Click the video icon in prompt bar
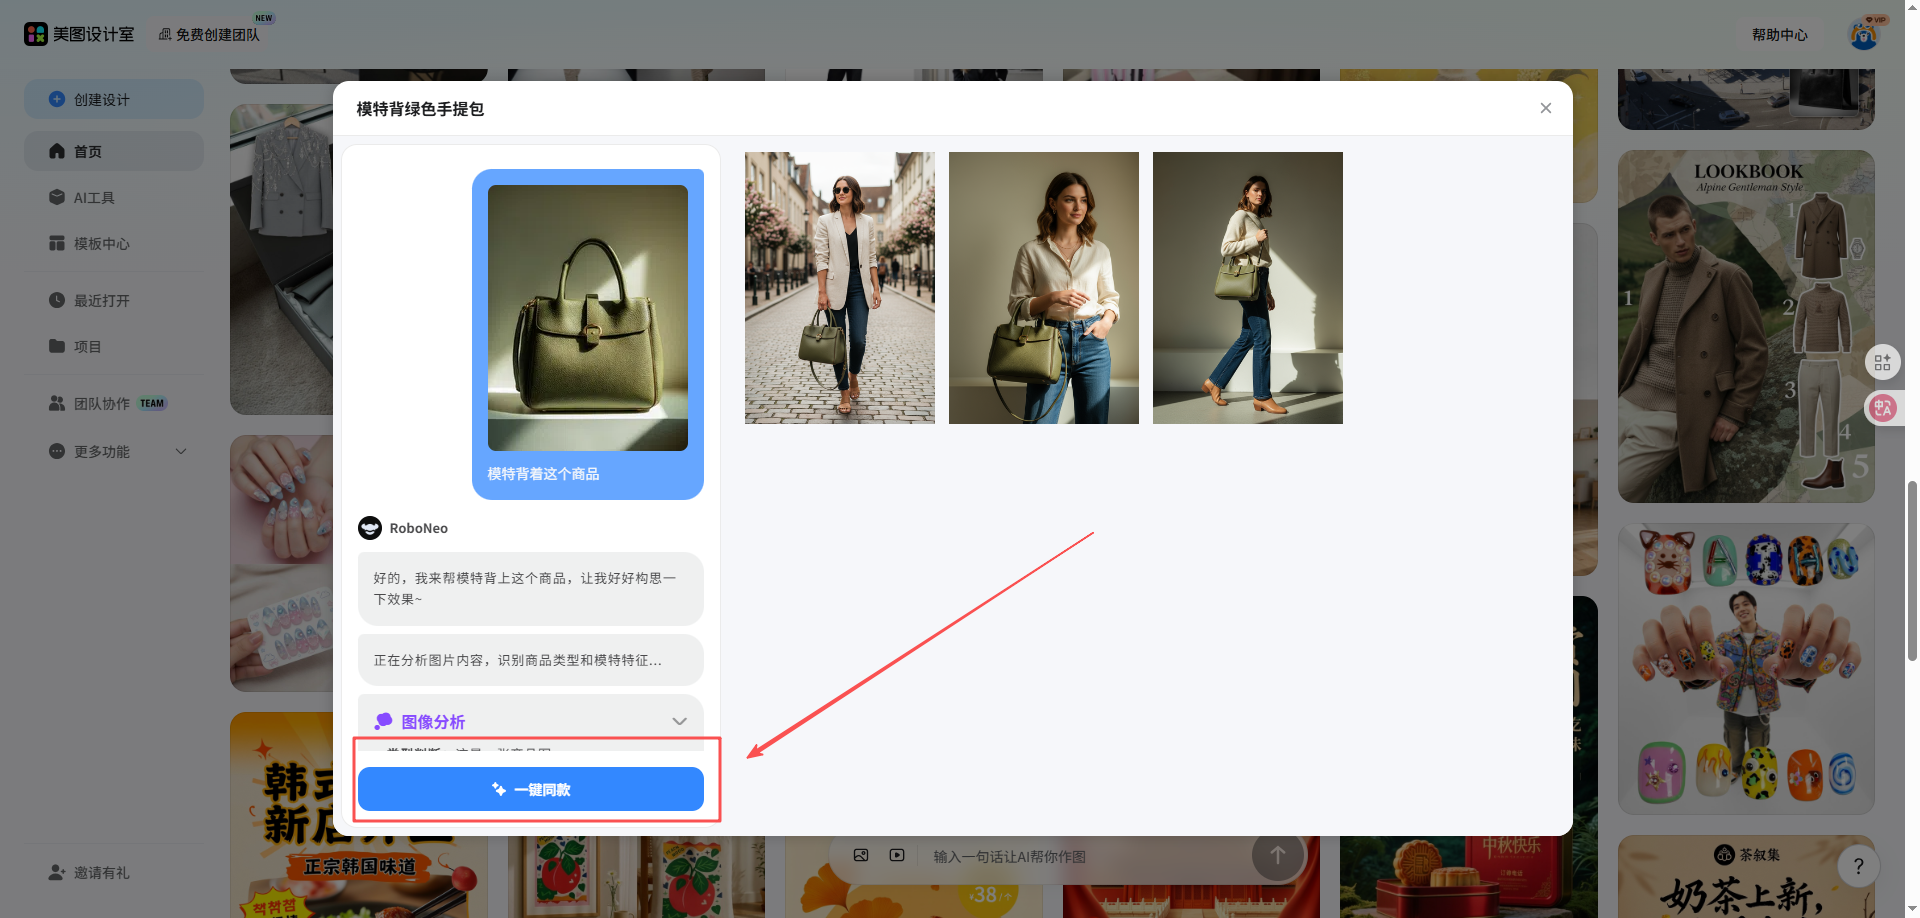Screen dimensions: 1920x918 click(x=897, y=855)
